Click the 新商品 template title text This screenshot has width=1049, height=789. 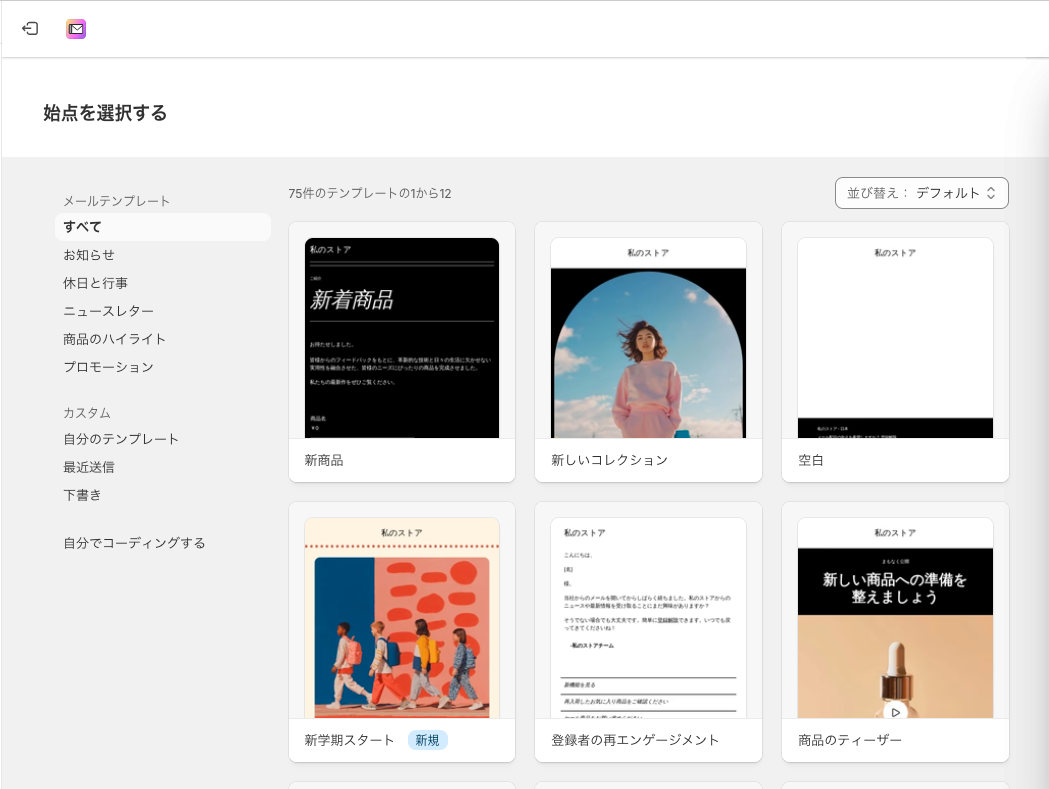pos(324,460)
